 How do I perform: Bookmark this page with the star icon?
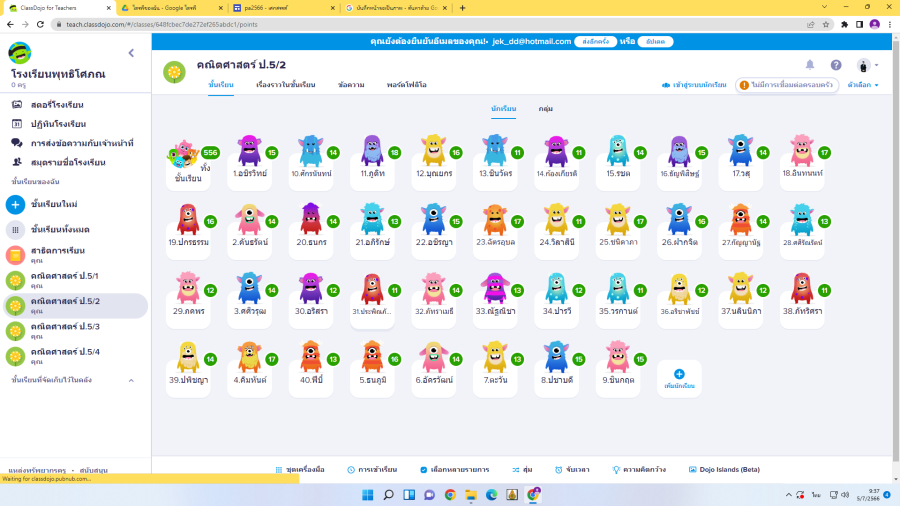(826, 25)
